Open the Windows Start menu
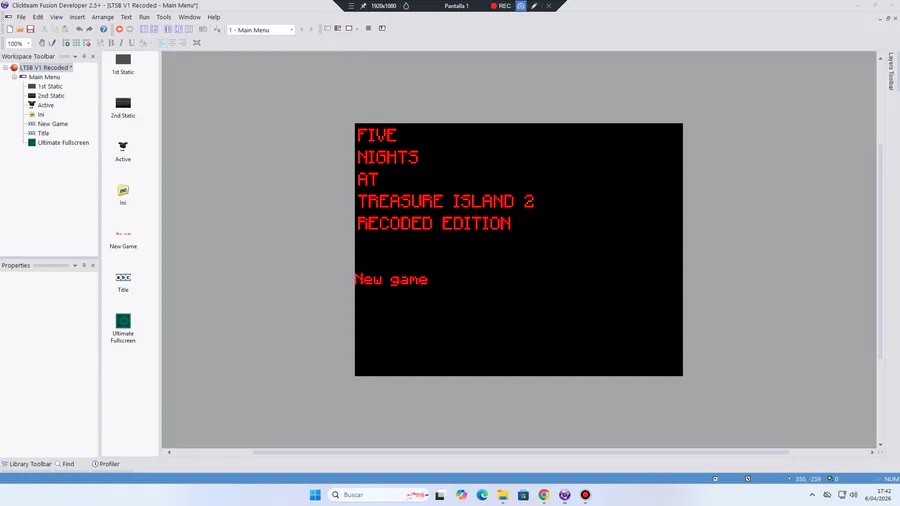Viewport: 900px width, 506px height. coord(315,495)
